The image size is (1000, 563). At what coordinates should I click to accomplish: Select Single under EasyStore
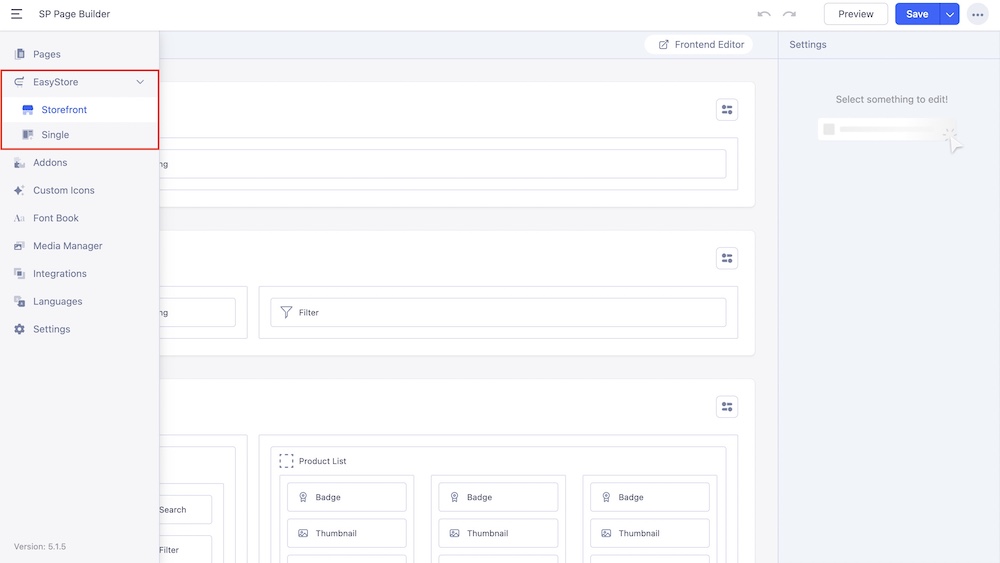click(55, 135)
